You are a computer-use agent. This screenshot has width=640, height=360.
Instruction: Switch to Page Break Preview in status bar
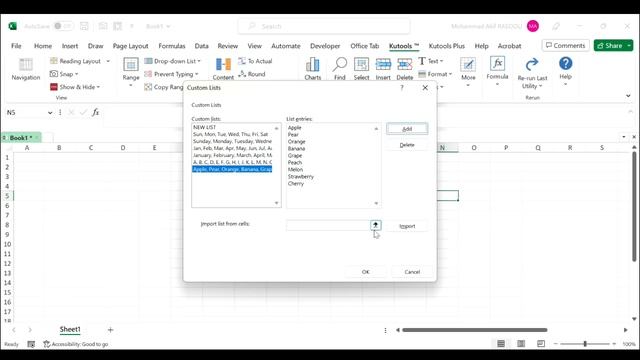(541, 344)
